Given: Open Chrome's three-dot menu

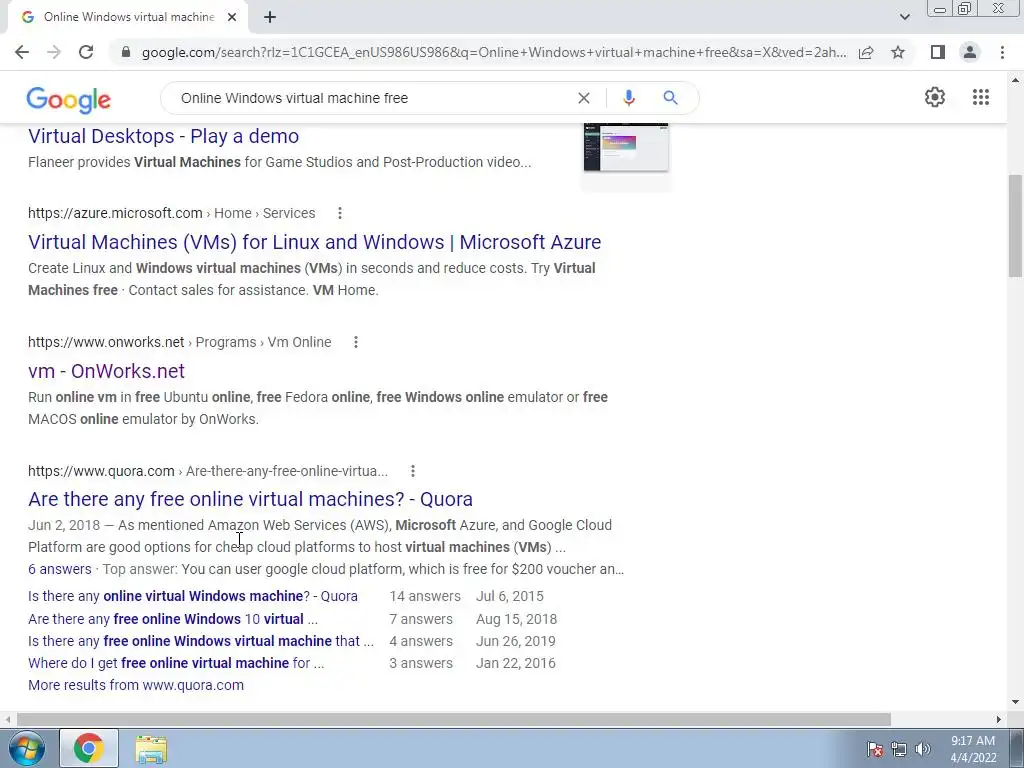Looking at the screenshot, I should click(x=1002, y=52).
